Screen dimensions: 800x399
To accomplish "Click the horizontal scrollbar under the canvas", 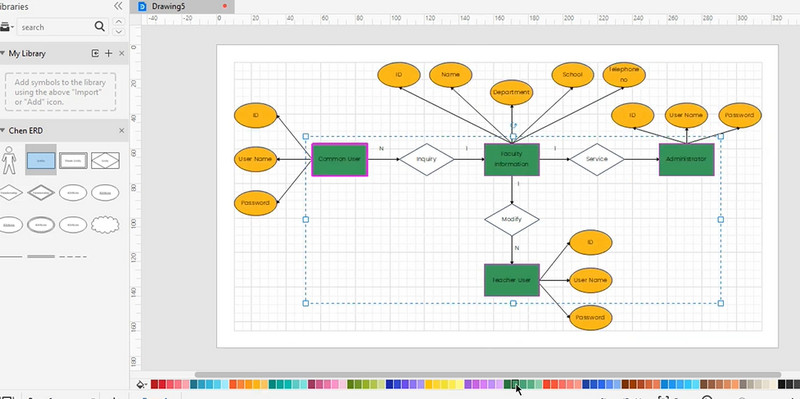I will coord(487,375).
